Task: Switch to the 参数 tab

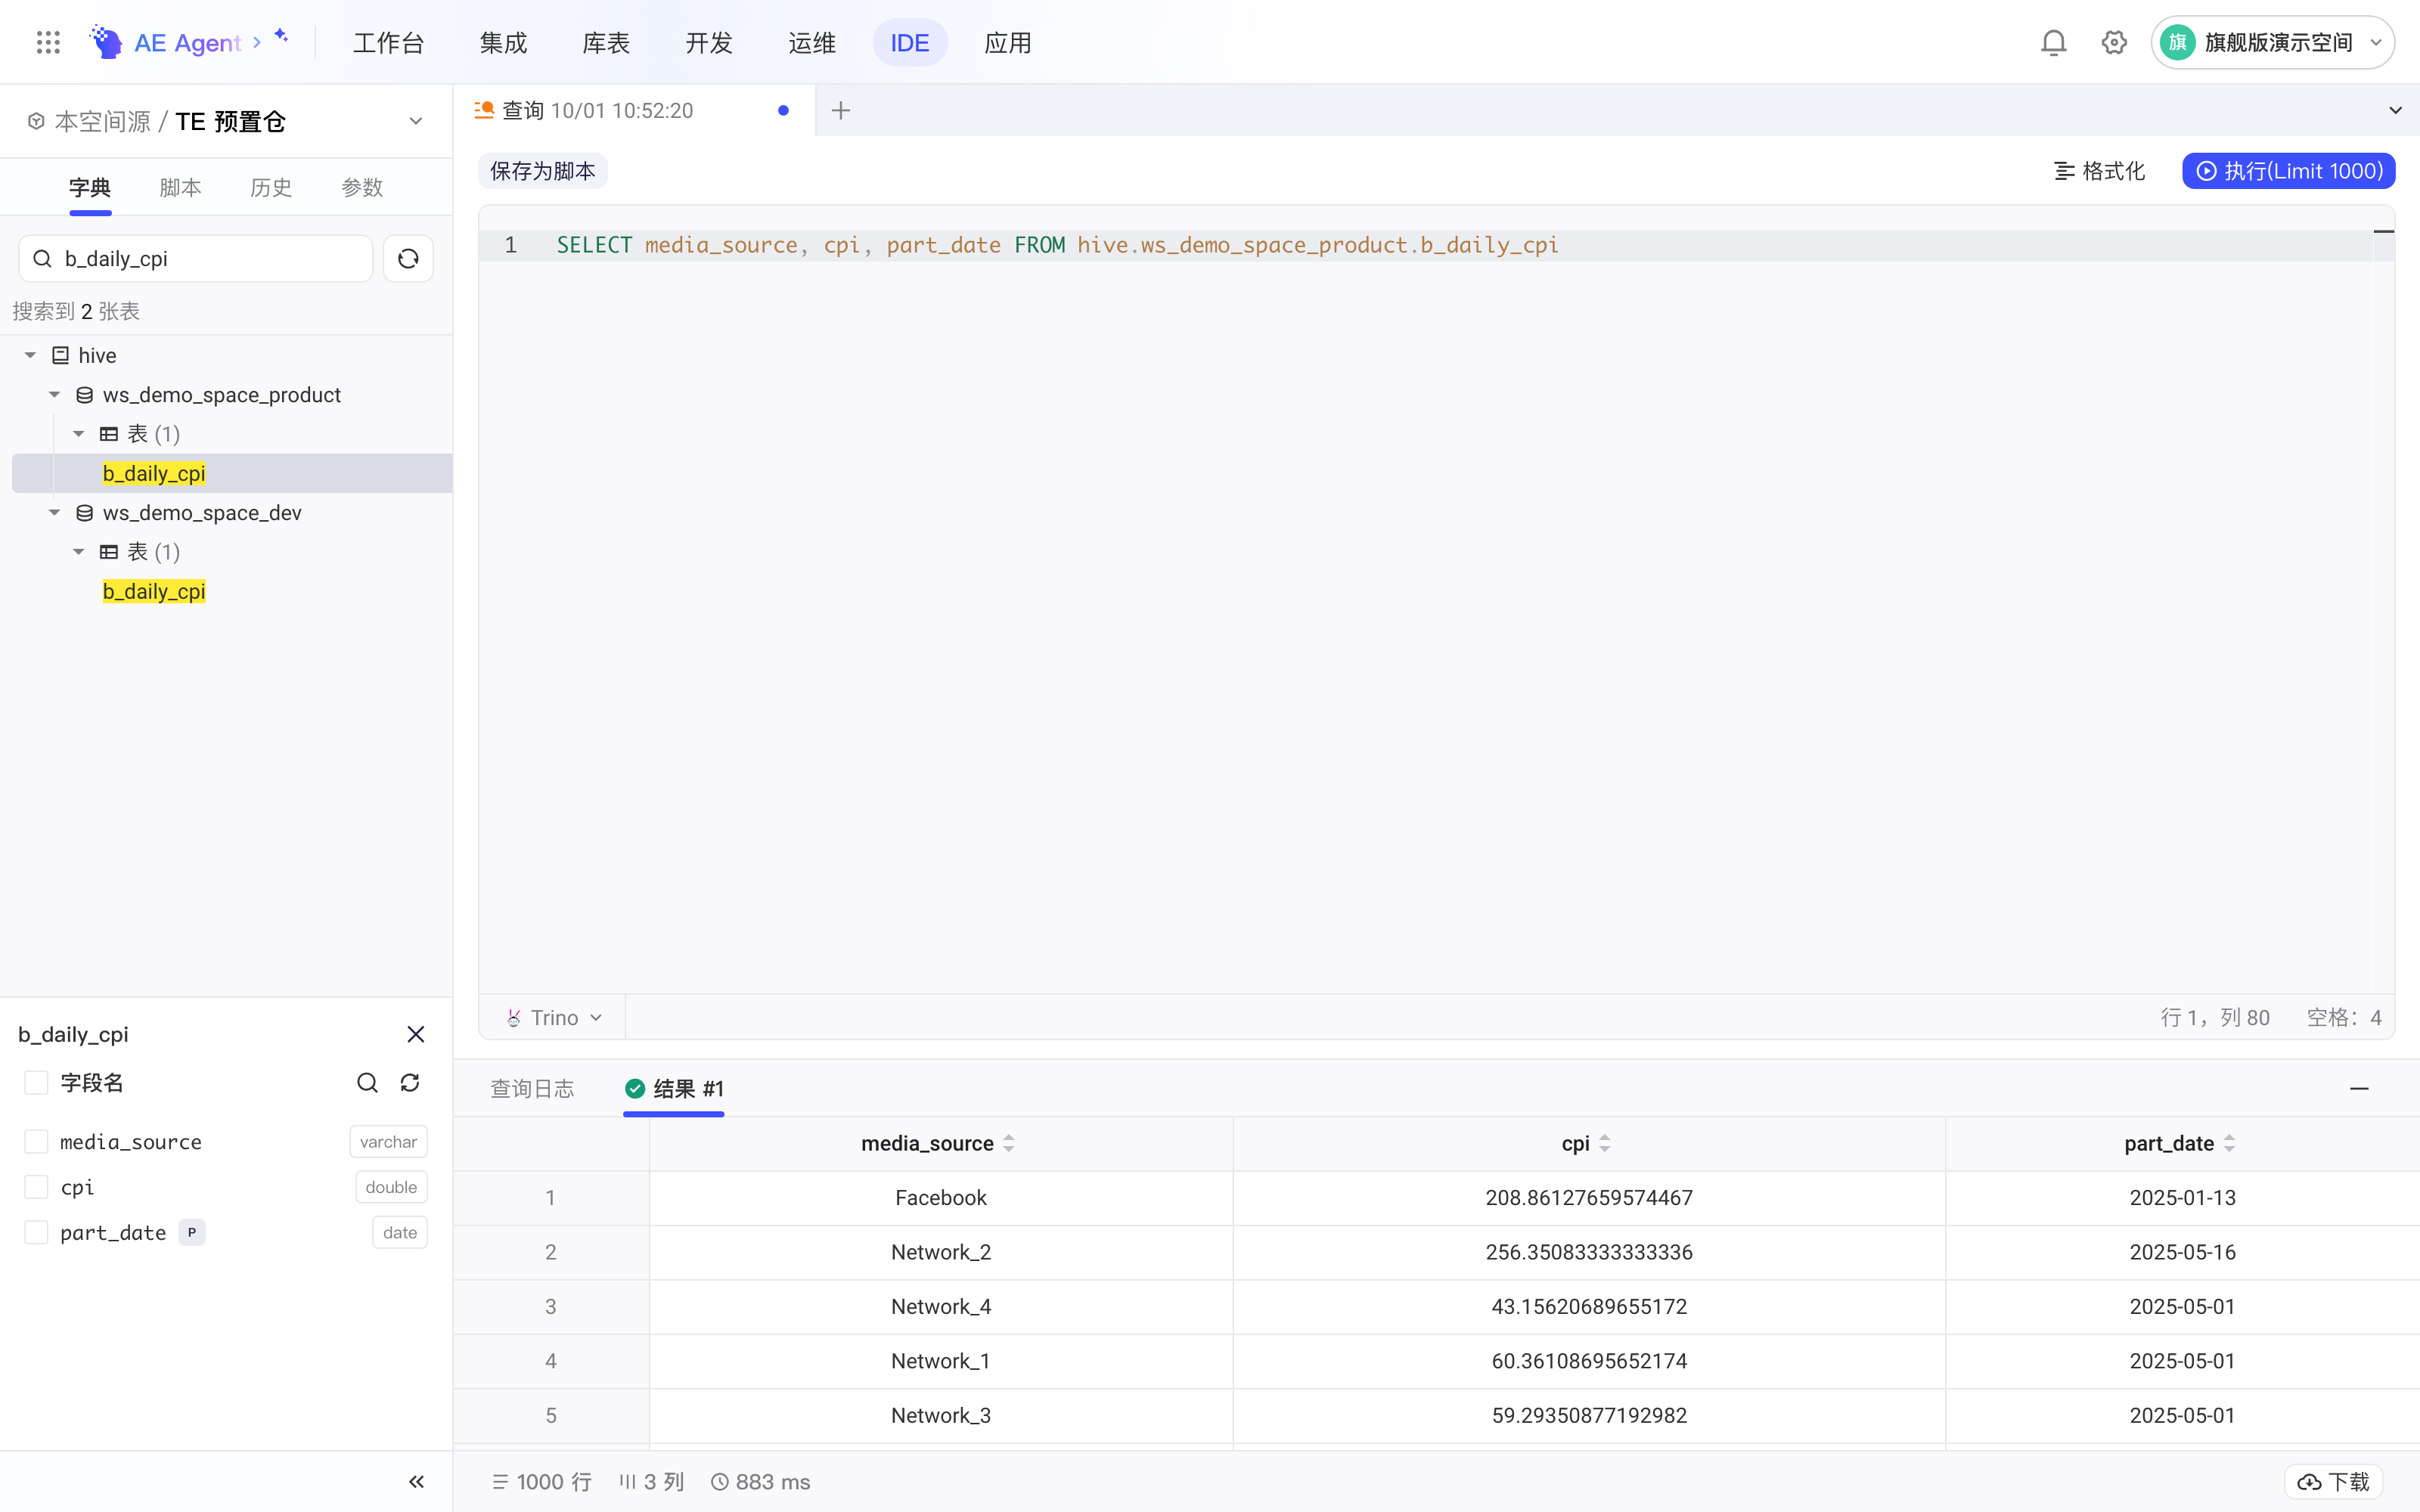Action: [362, 188]
